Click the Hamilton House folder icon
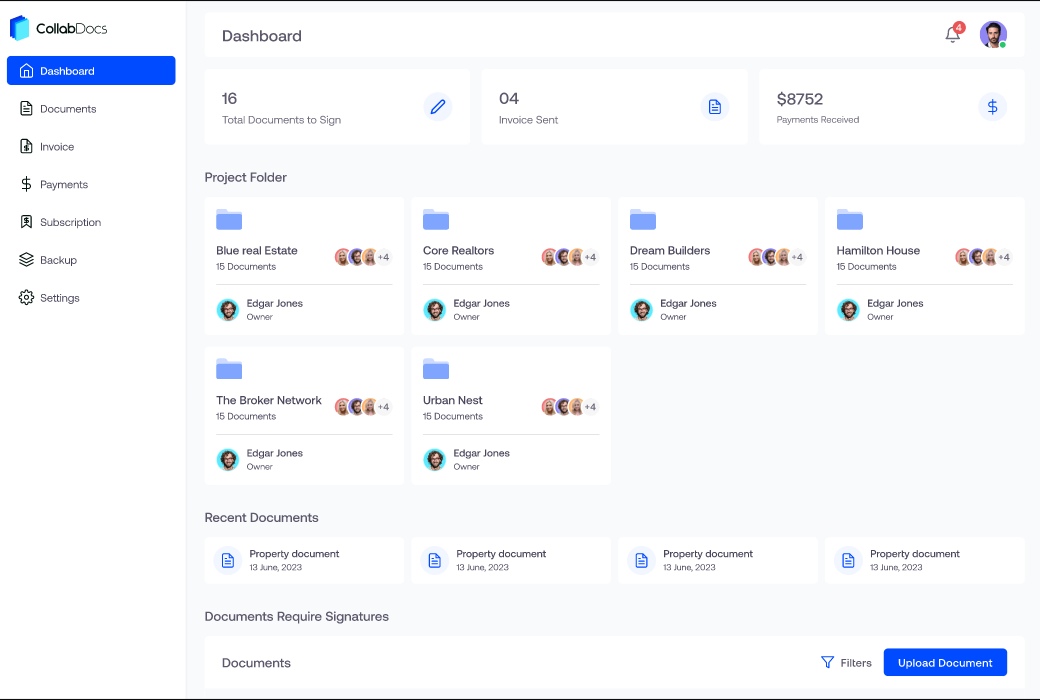Screen dimensions: 1040x700 click(x=849, y=220)
